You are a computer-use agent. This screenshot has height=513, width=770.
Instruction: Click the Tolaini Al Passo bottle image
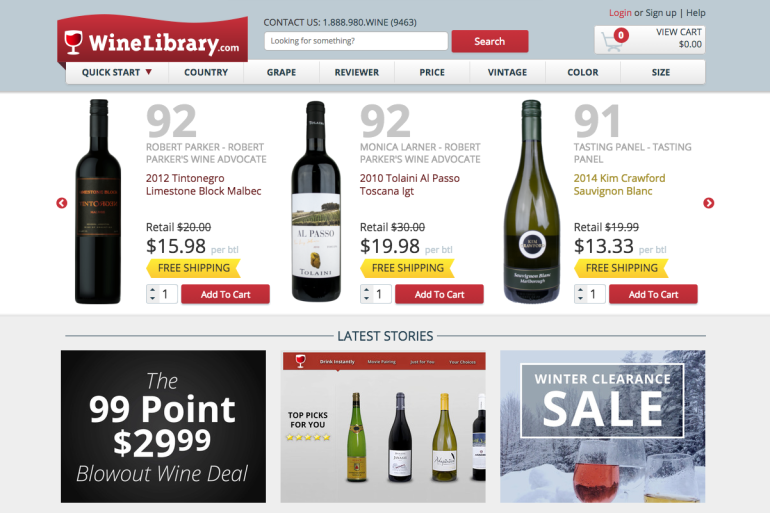(x=316, y=201)
